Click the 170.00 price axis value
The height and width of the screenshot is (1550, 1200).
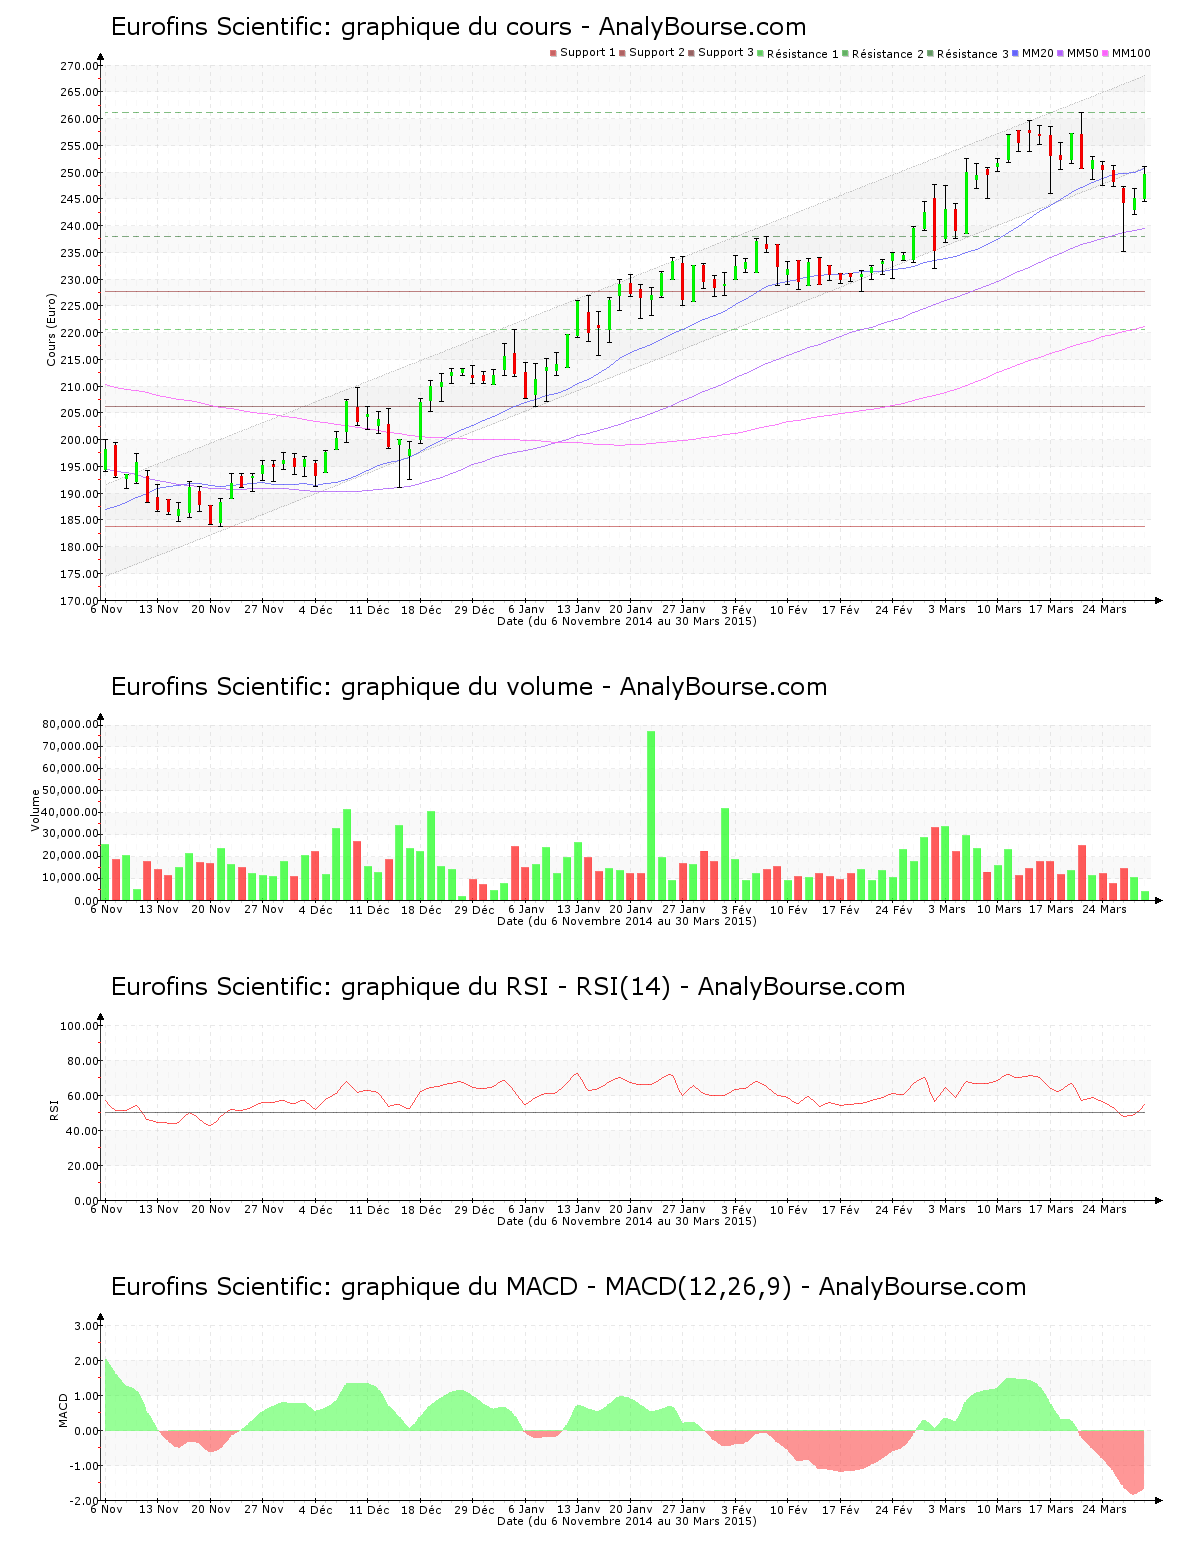pos(79,601)
